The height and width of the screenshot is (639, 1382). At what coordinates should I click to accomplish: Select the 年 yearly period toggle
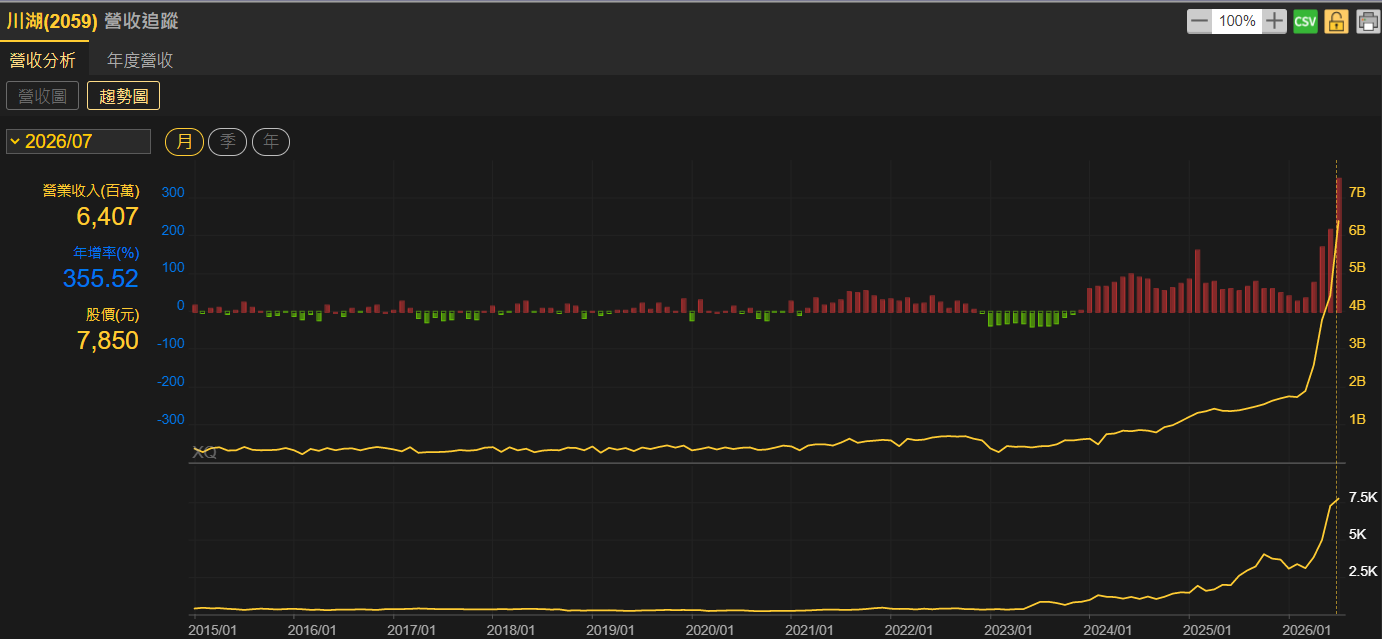[x=271, y=142]
